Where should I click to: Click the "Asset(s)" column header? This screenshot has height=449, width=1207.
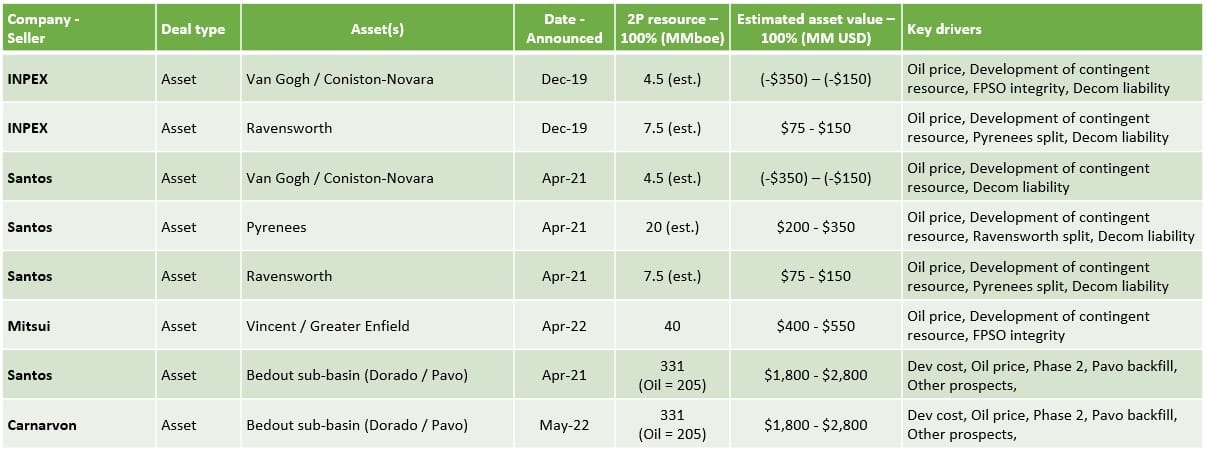(x=377, y=29)
